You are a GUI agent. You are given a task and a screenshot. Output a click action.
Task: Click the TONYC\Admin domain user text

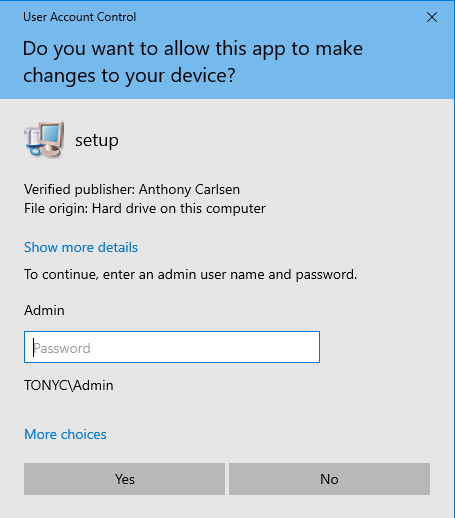69,385
